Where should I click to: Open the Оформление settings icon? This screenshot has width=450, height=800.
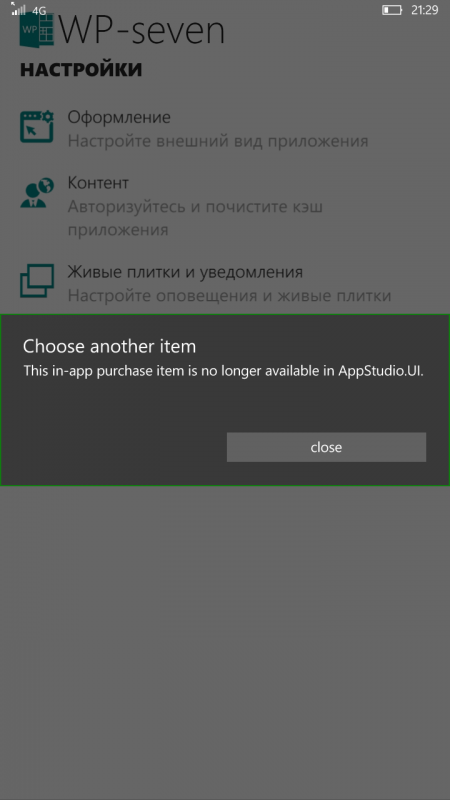(37, 127)
